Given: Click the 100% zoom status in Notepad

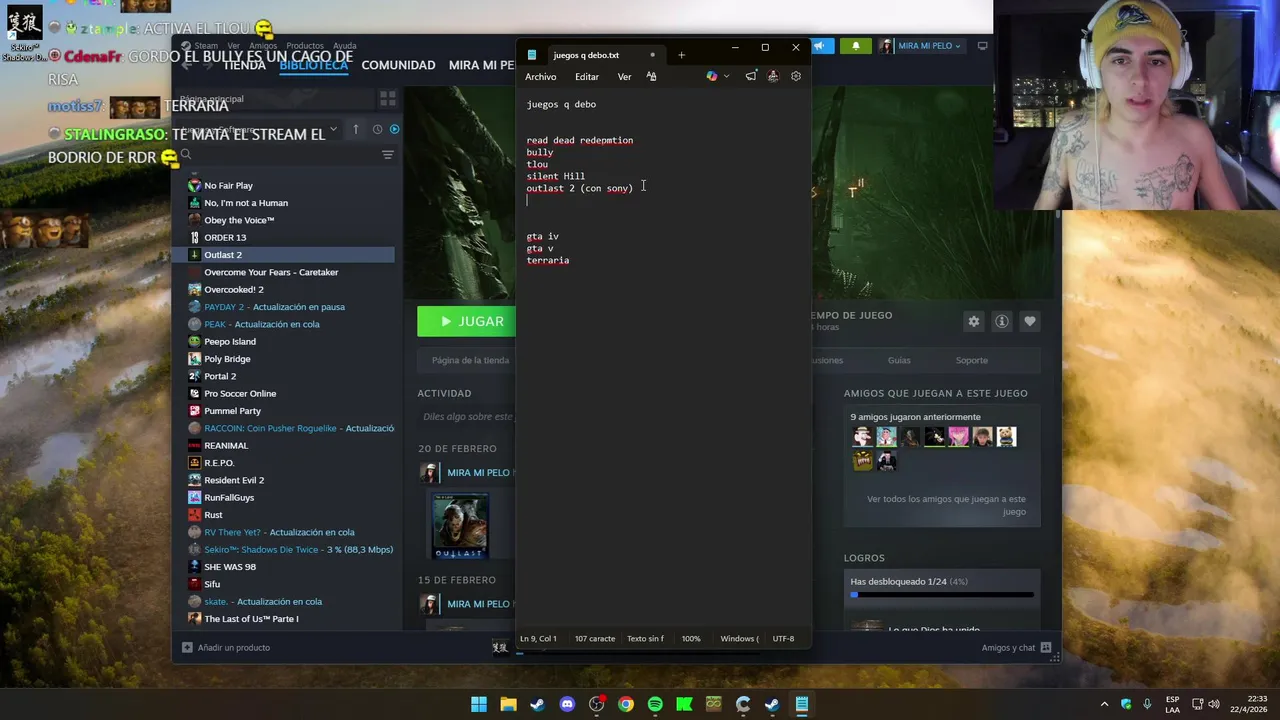Looking at the screenshot, I should point(691,638).
